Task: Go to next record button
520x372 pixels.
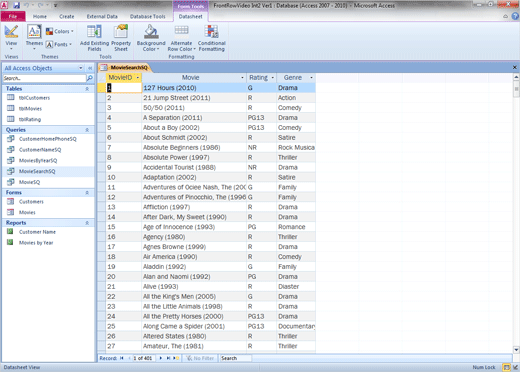Action: [x=161, y=358]
